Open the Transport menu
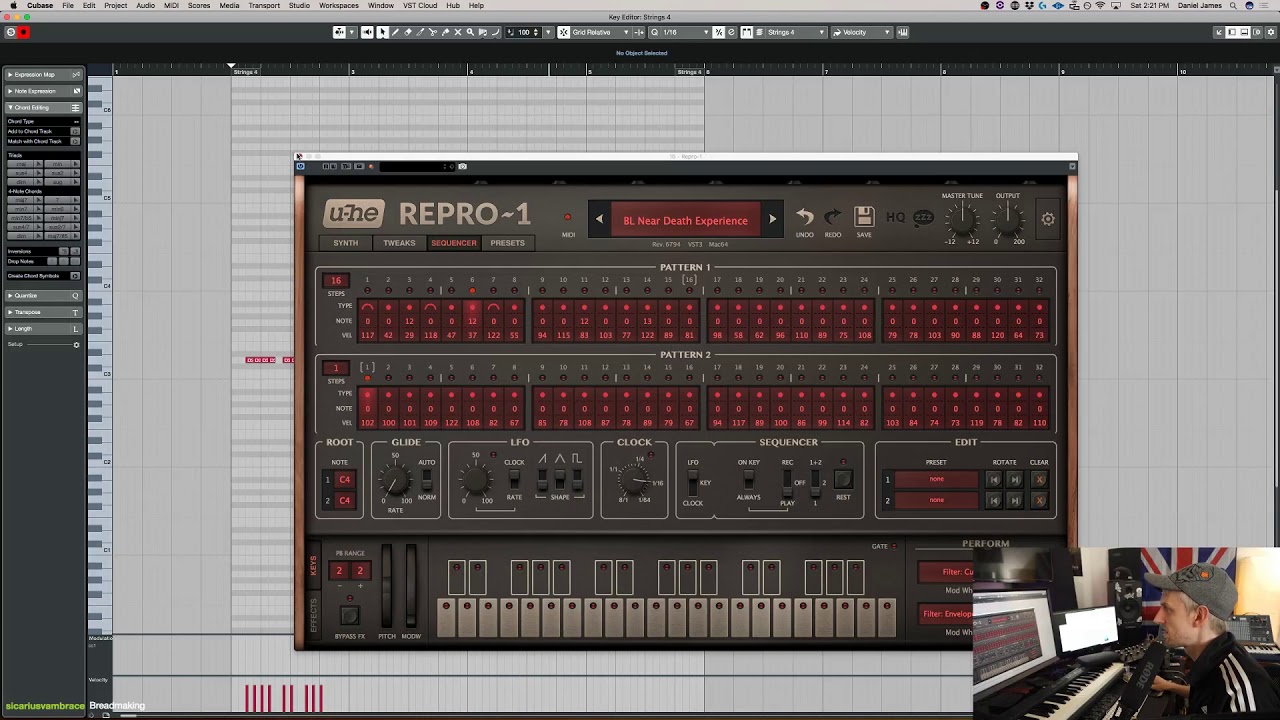Screen dimensions: 1280x720 [x=264, y=6]
